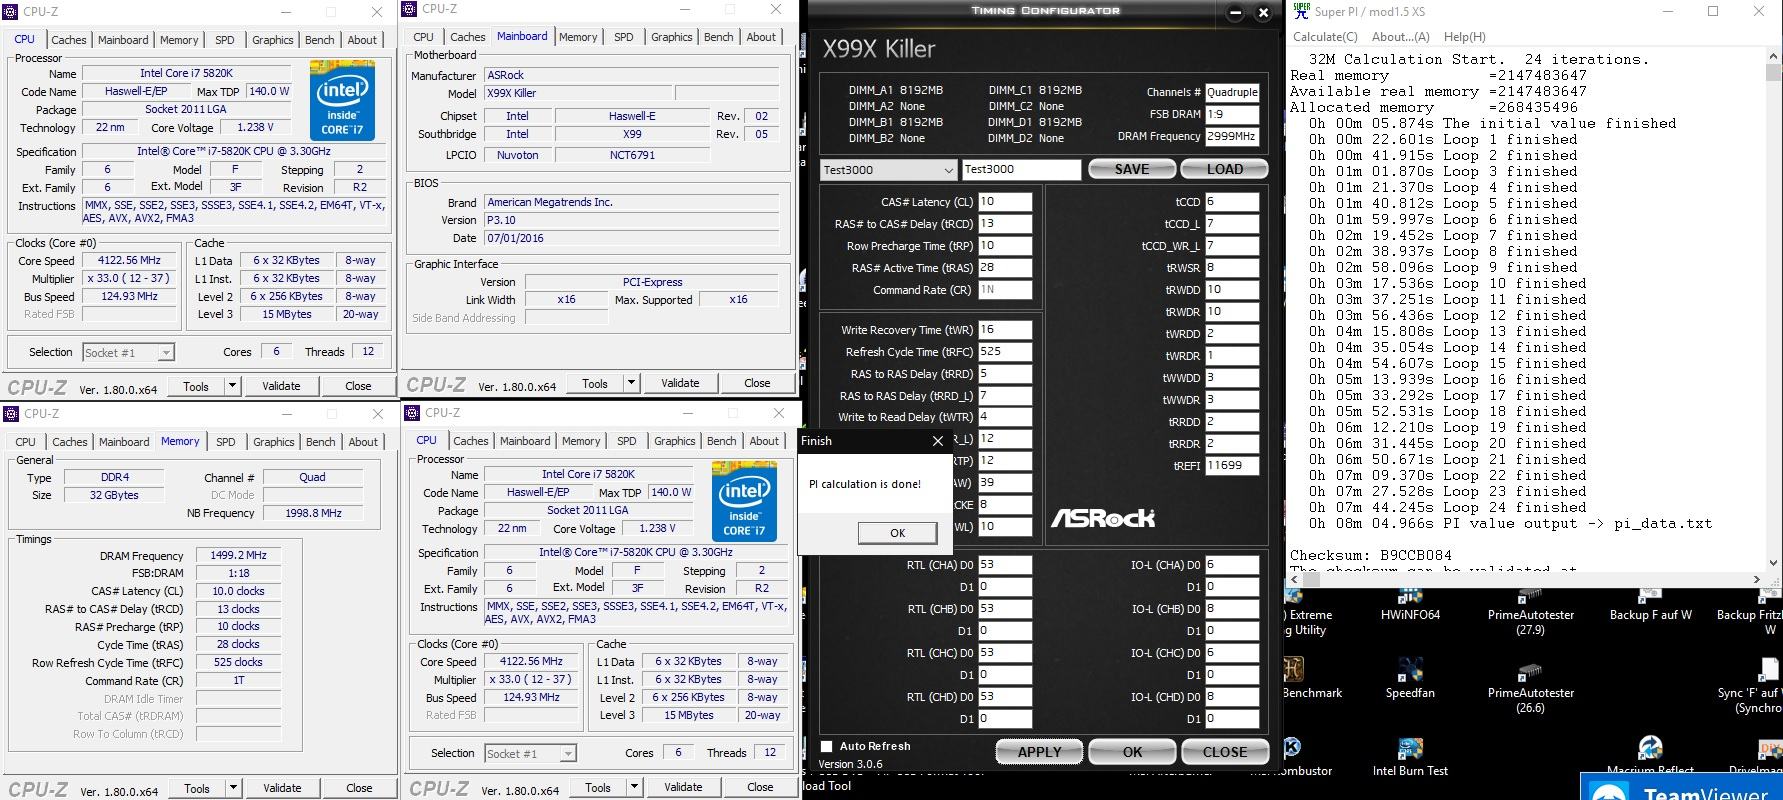Open the Test3000 profile dropdown in Timing Configurator
This screenshot has height=800, width=1783.
point(889,170)
